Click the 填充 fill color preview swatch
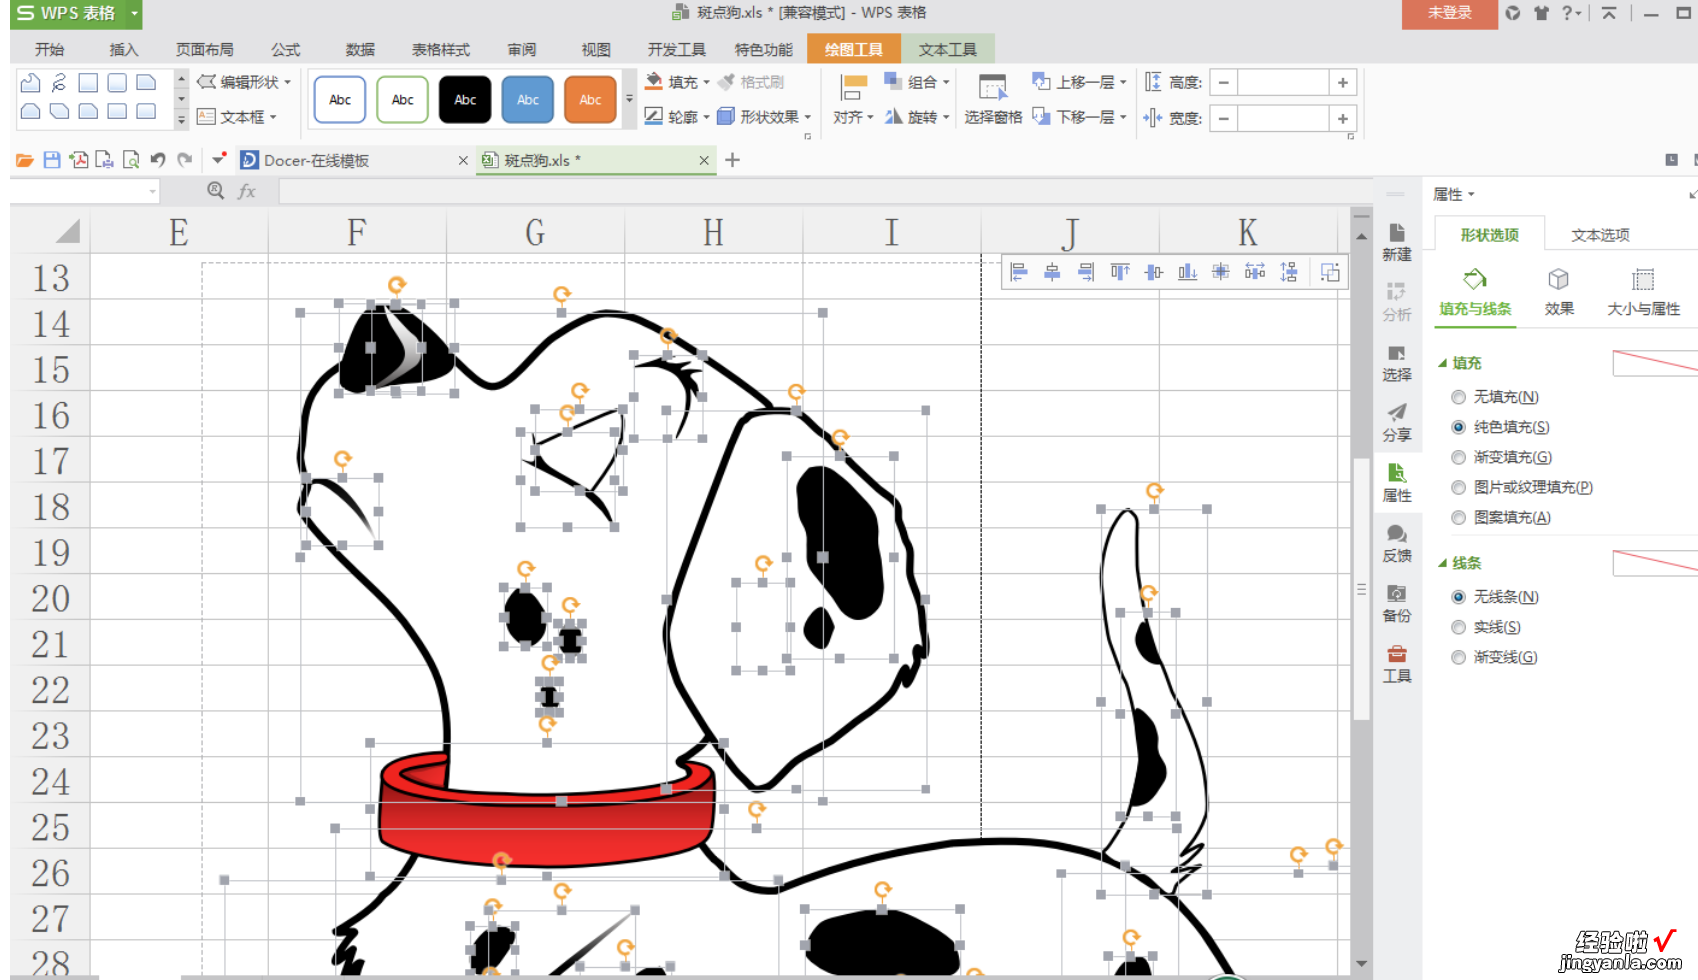This screenshot has width=1698, height=980. coord(1655,363)
